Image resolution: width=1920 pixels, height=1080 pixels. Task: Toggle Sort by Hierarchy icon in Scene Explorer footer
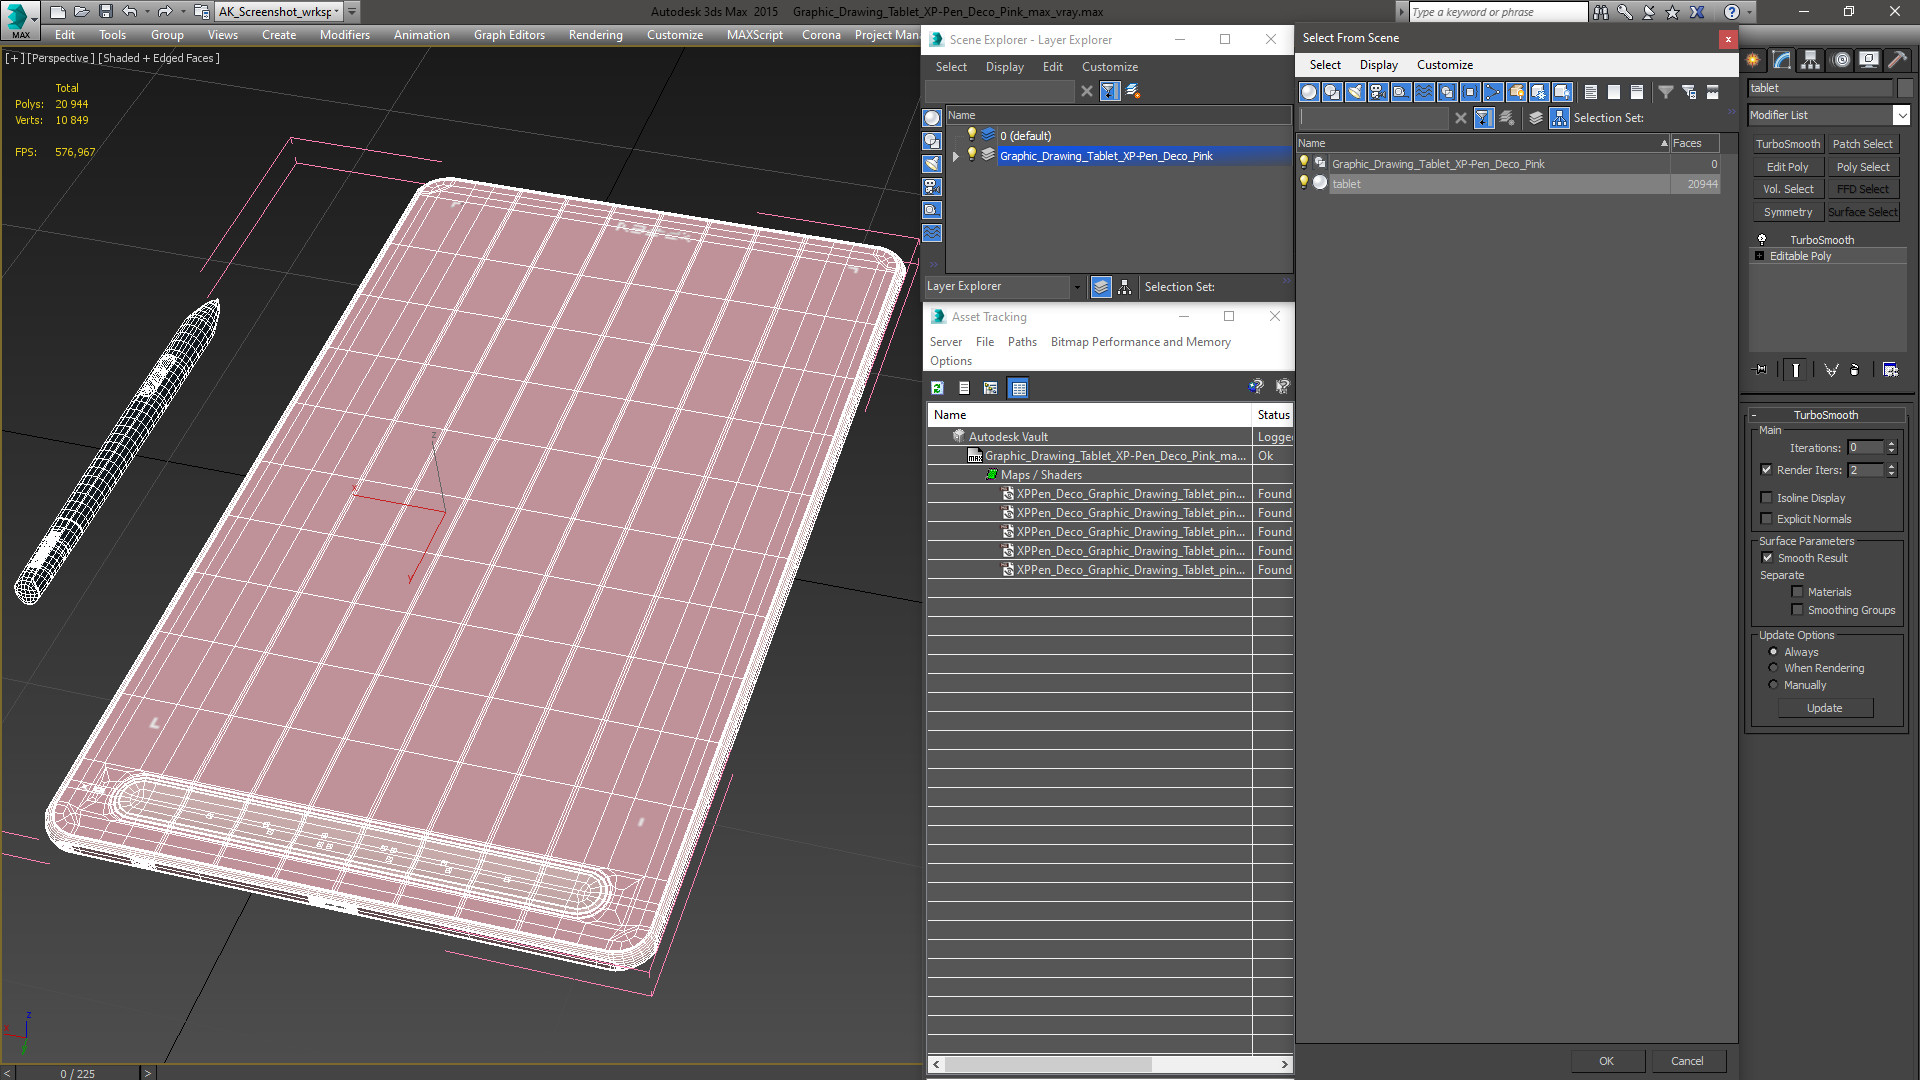1125,287
